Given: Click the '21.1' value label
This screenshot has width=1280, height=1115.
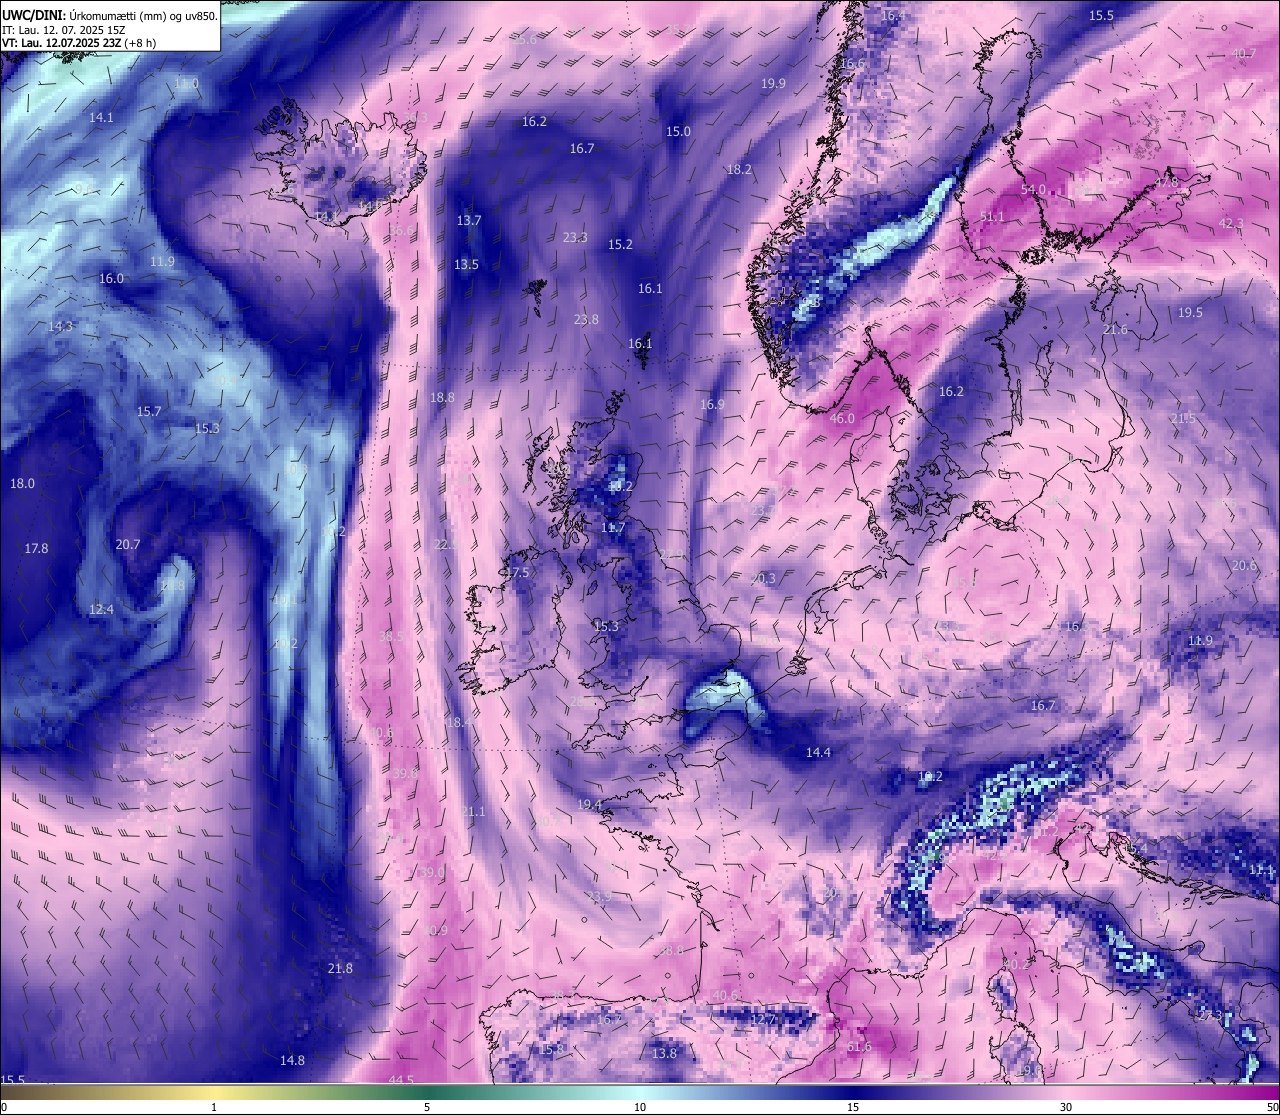Looking at the screenshot, I should [x=473, y=812].
